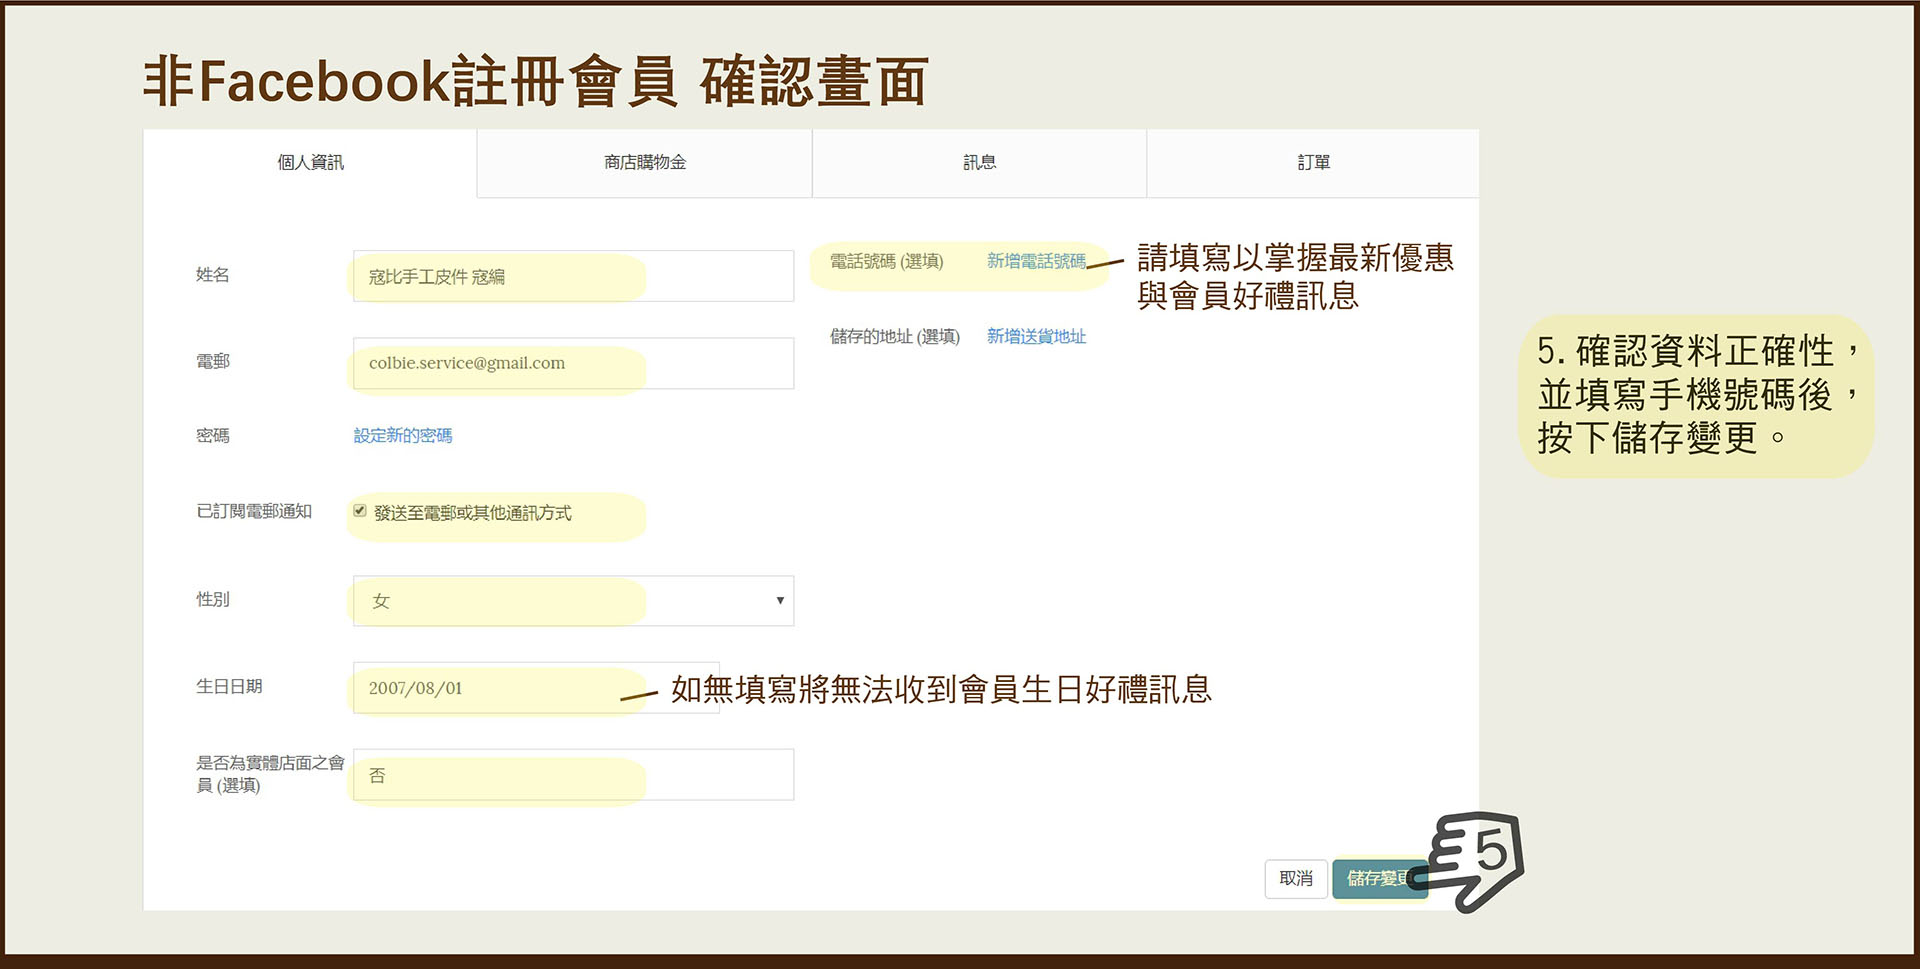Switch to the 個人資訊 tab

tap(310, 163)
